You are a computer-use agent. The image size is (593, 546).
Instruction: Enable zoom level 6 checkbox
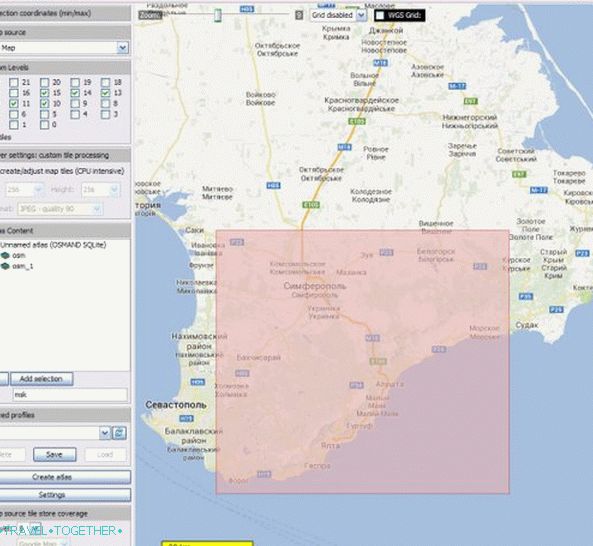[14, 114]
